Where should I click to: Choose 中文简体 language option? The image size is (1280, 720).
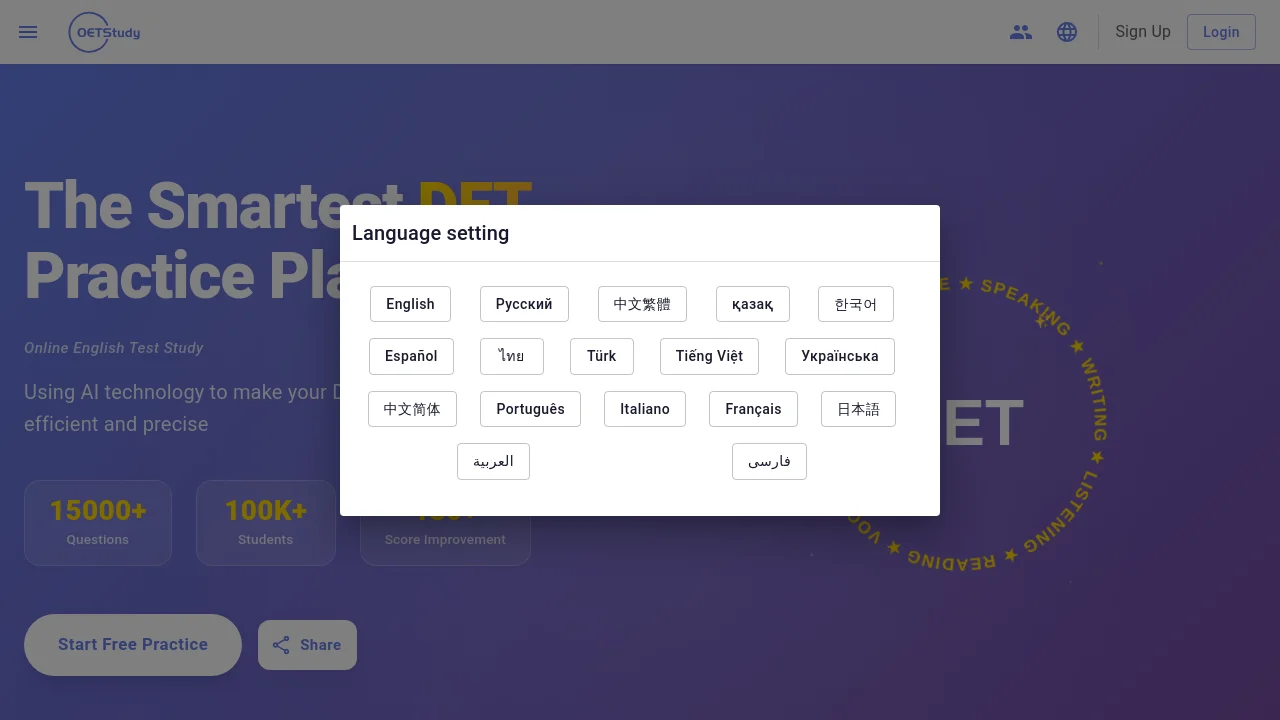click(x=412, y=409)
